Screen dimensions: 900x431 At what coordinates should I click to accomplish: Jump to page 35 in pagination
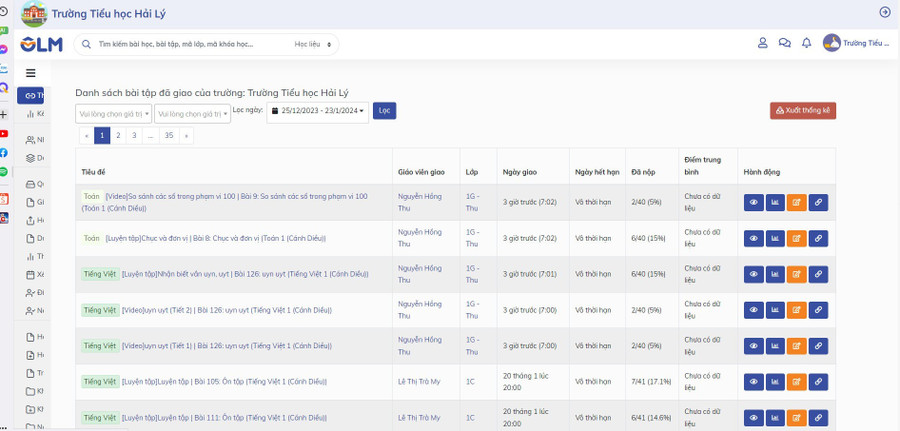(x=169, y=135)
